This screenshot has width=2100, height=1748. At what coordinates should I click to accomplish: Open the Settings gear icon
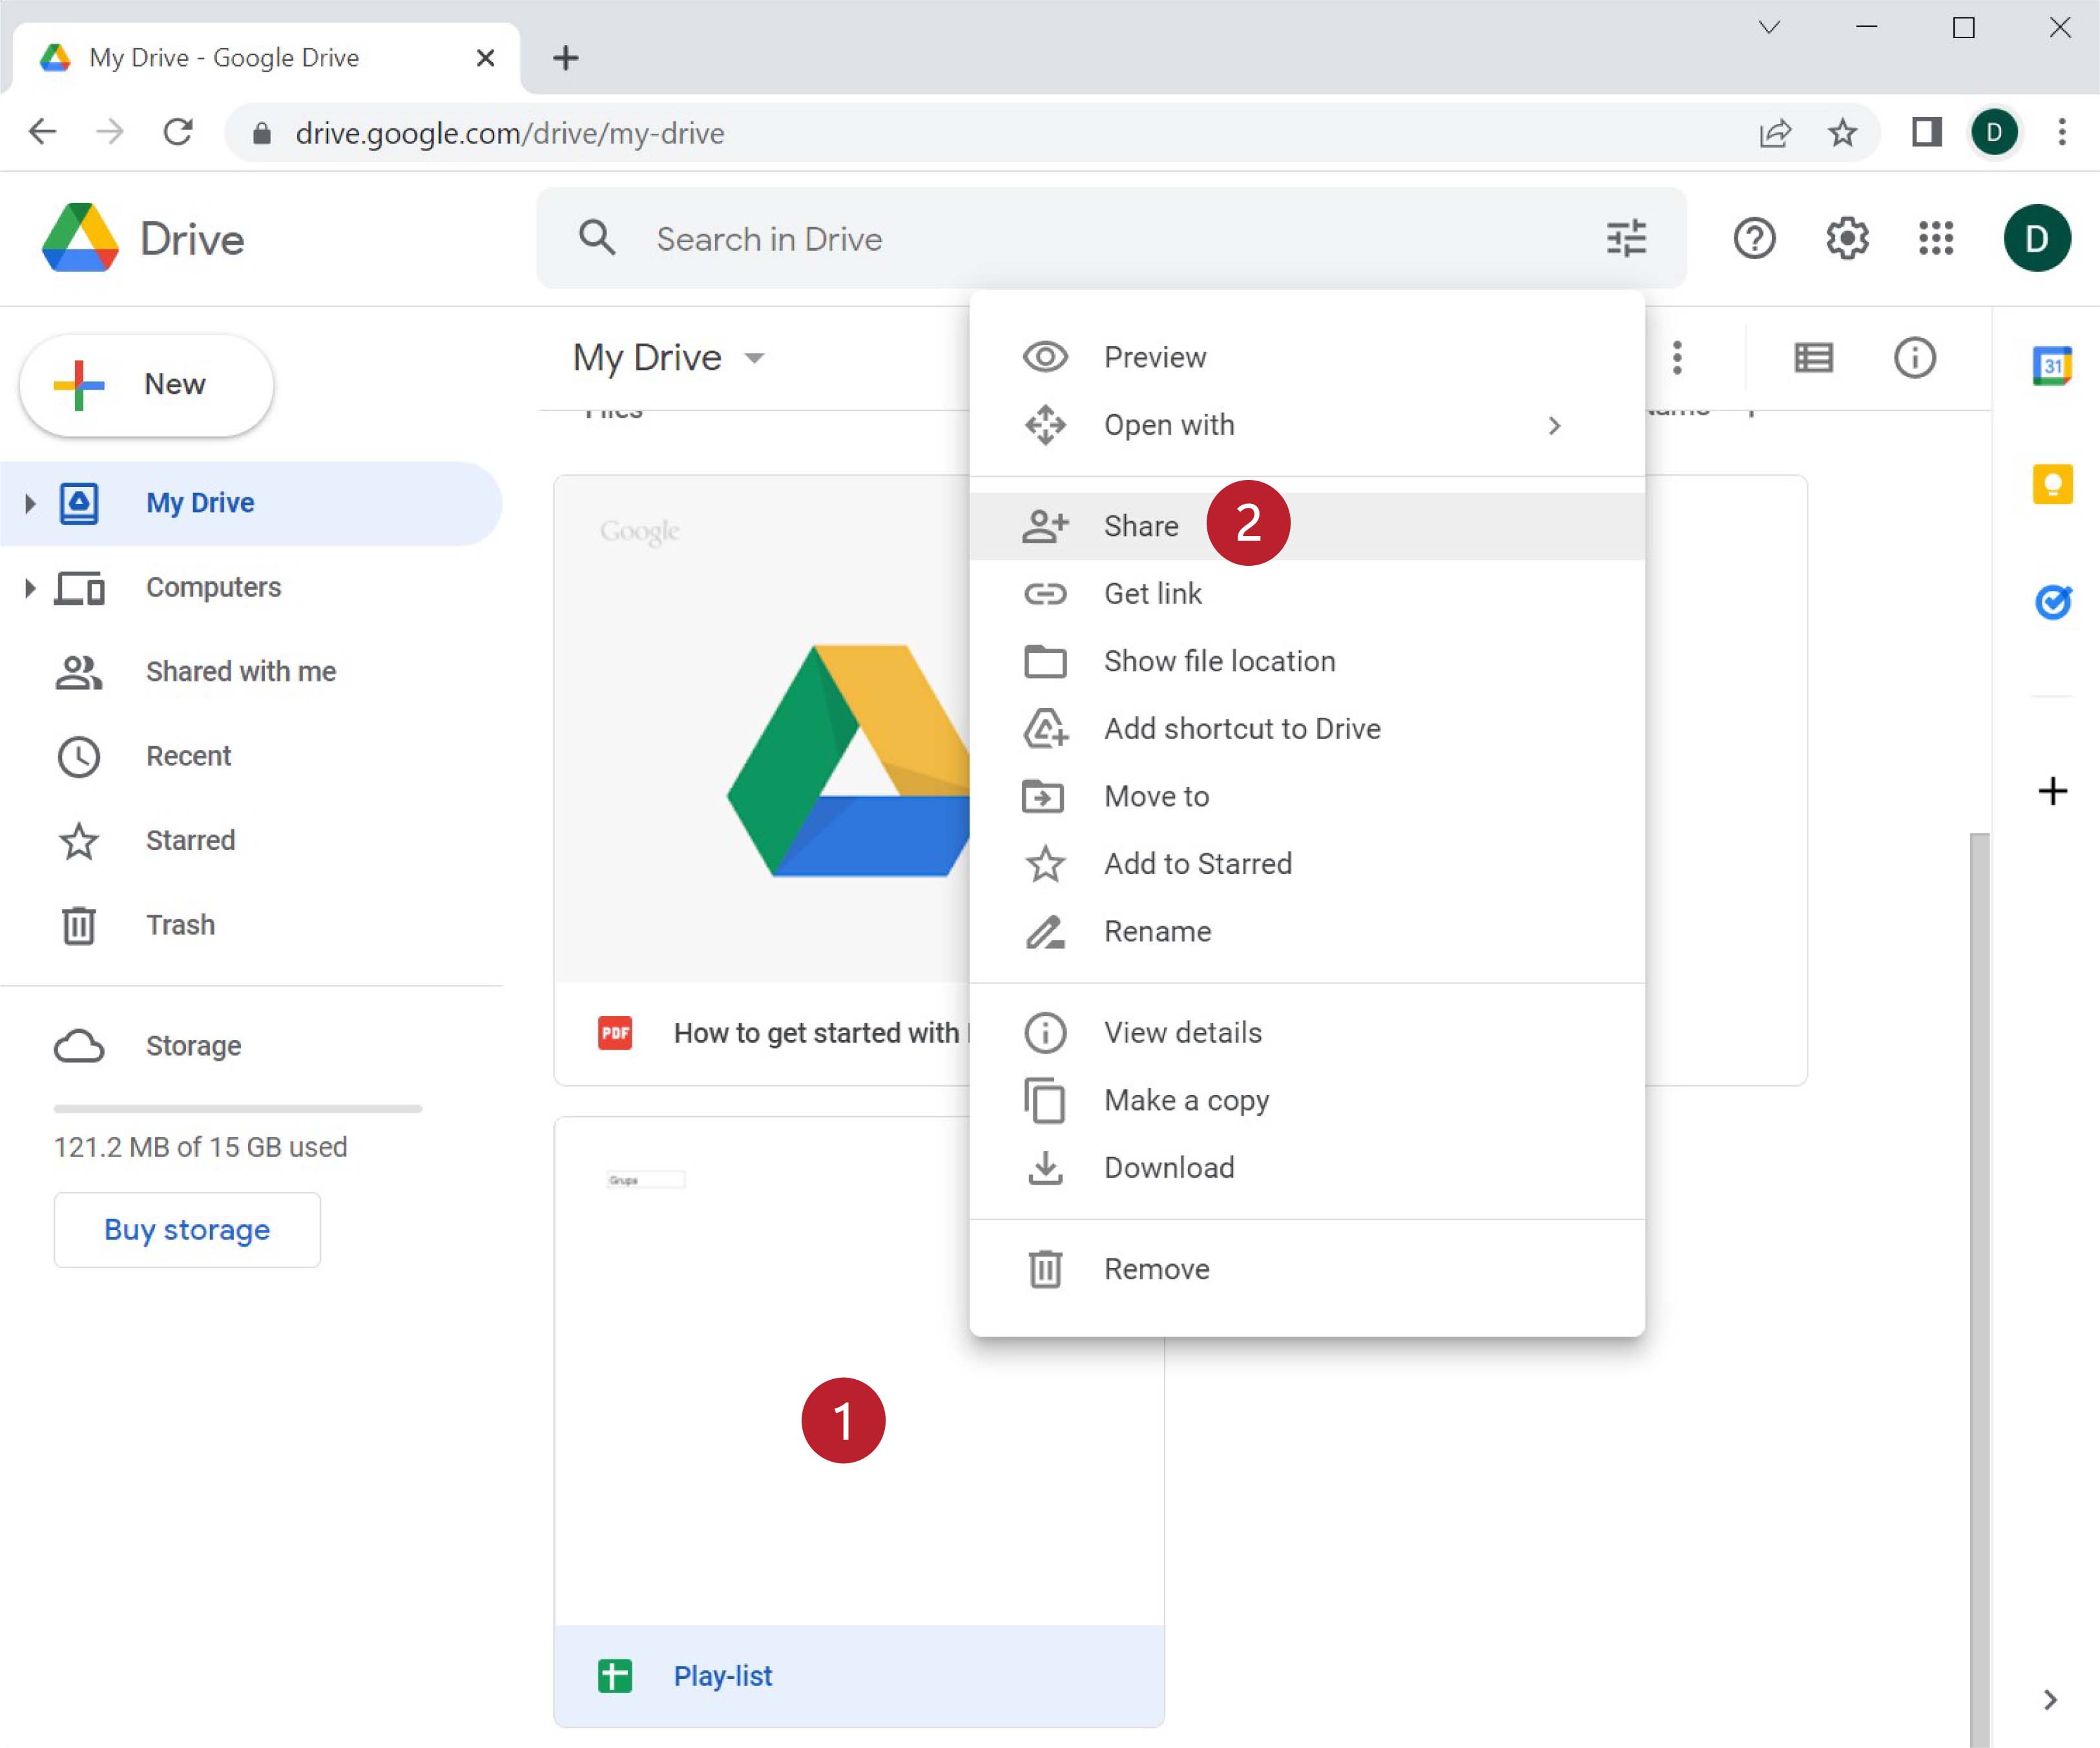(1846, 238)
